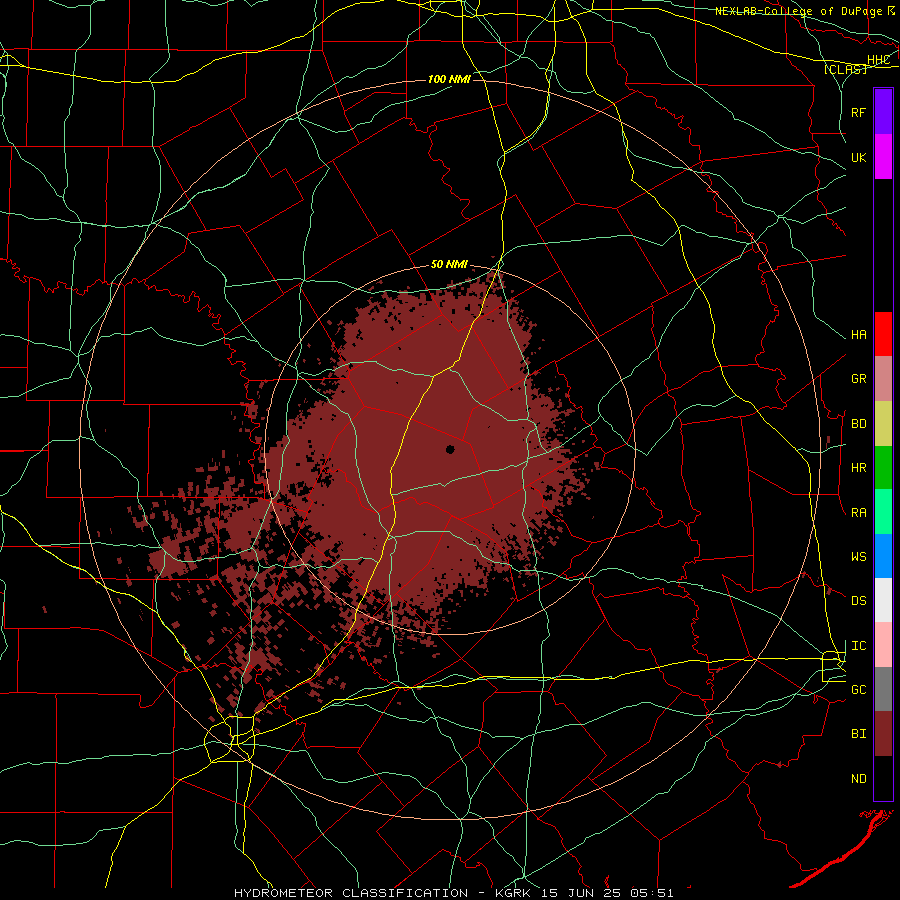900x900 pixels.
Task: Click the HR green legend swatch
Action: (883, 467)
